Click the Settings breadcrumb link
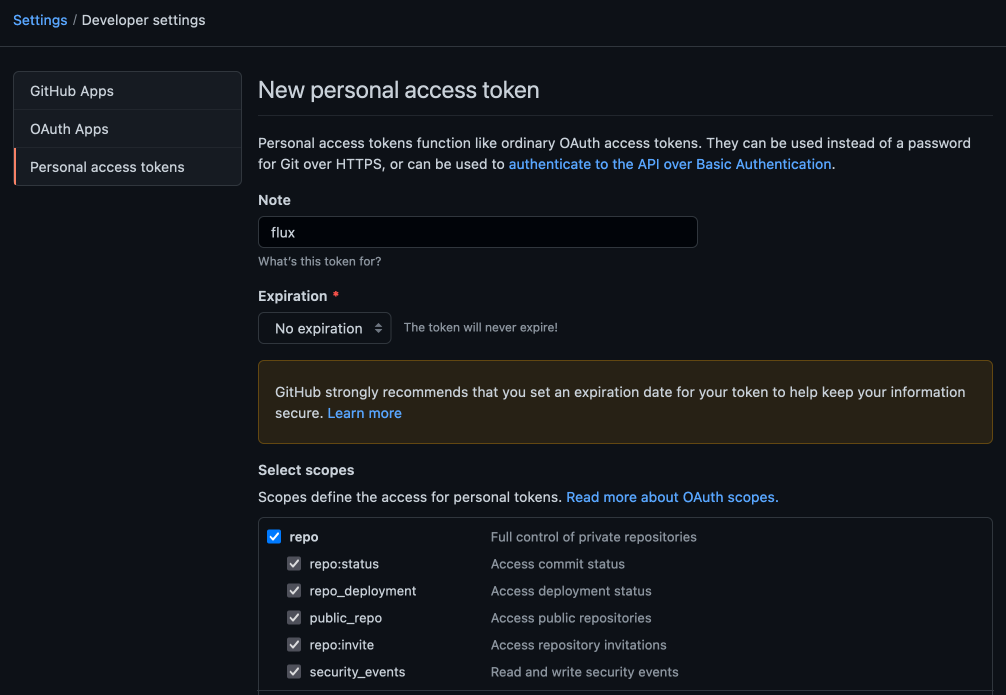Viewport: 1006px width, 695px height. click(x=40, y=20)
